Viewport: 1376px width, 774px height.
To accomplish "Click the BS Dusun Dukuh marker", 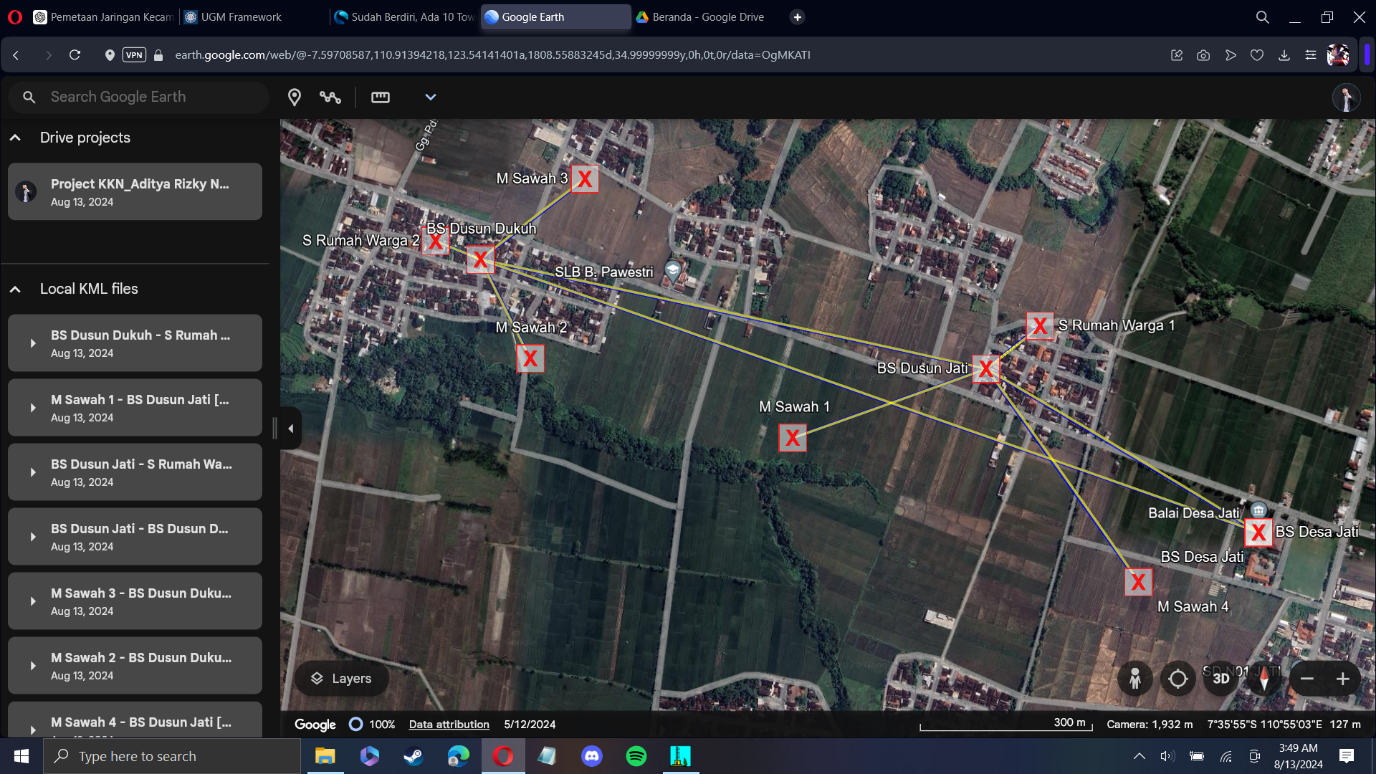I will click(x=481, y=260).
